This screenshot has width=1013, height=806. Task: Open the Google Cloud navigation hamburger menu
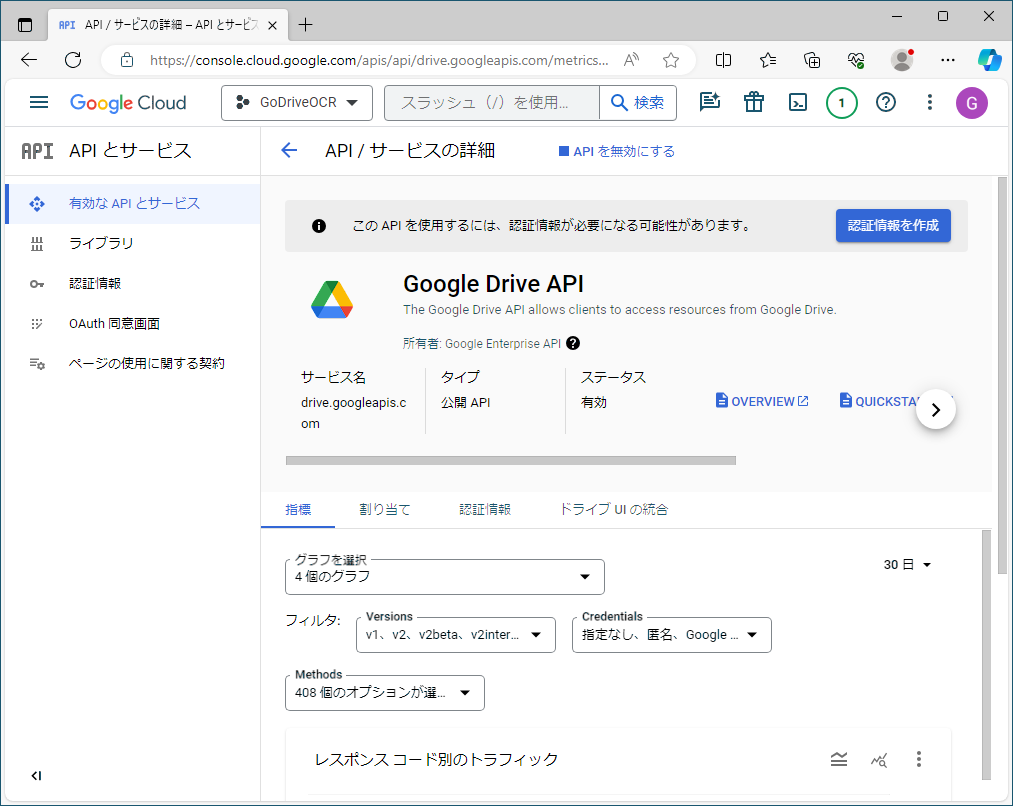pos(39,102)
